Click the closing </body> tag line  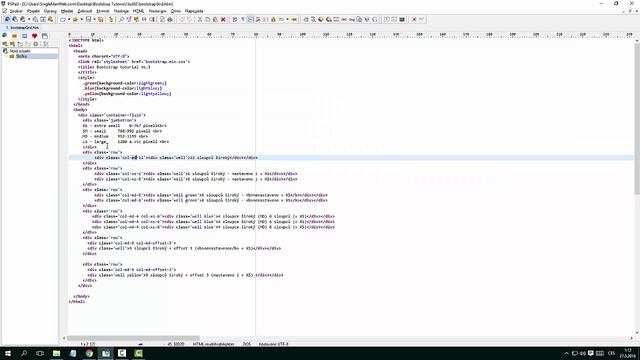pos(81,296)
